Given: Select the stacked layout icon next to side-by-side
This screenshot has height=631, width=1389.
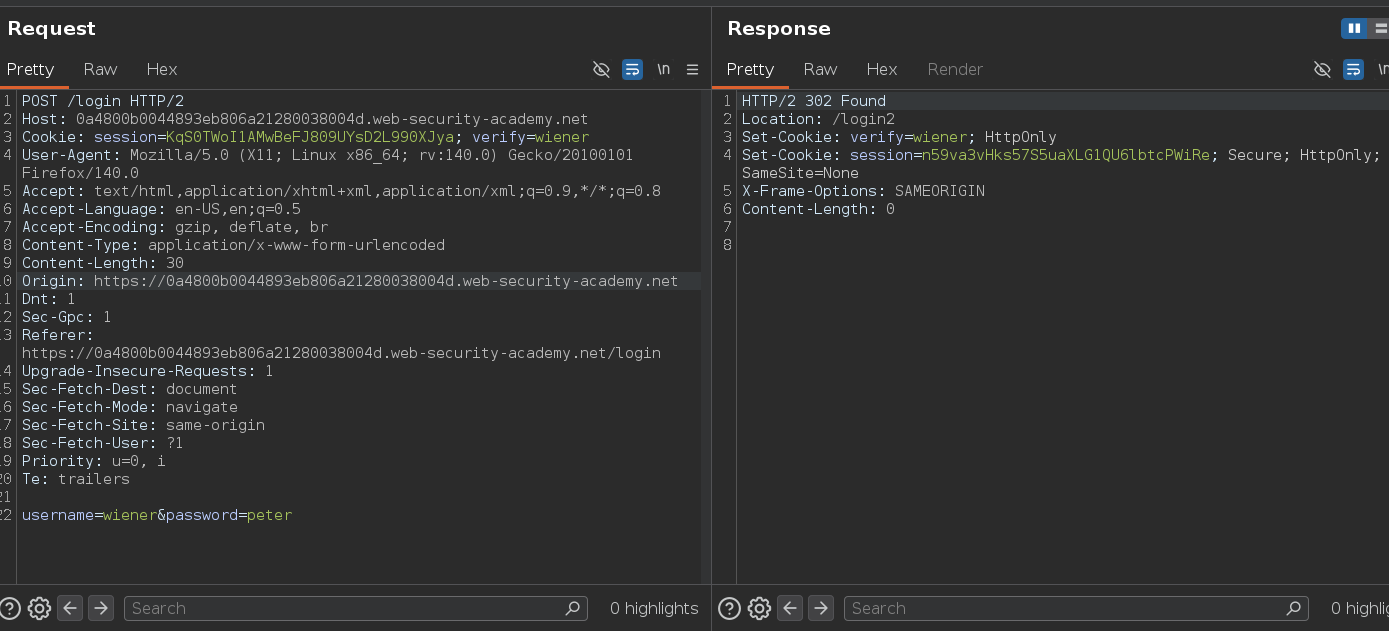Looking at the screenshot, I should (x=1380, y=28).
